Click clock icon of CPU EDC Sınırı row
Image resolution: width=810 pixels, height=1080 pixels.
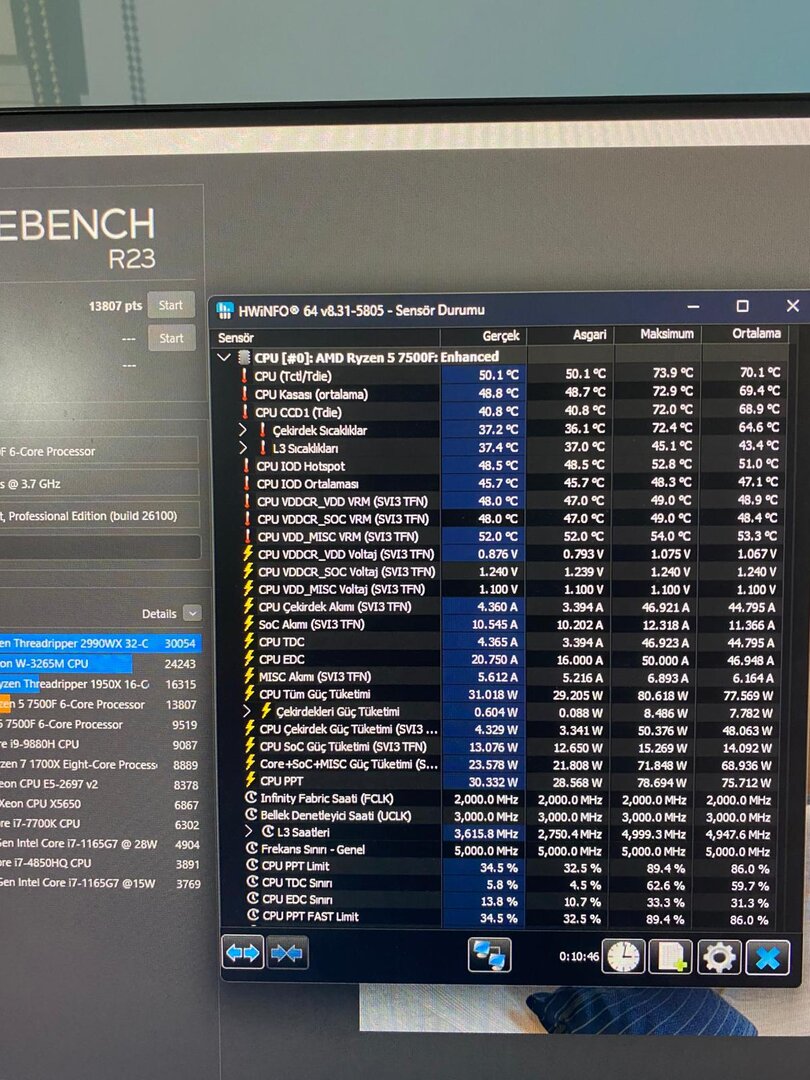point(253,900)
